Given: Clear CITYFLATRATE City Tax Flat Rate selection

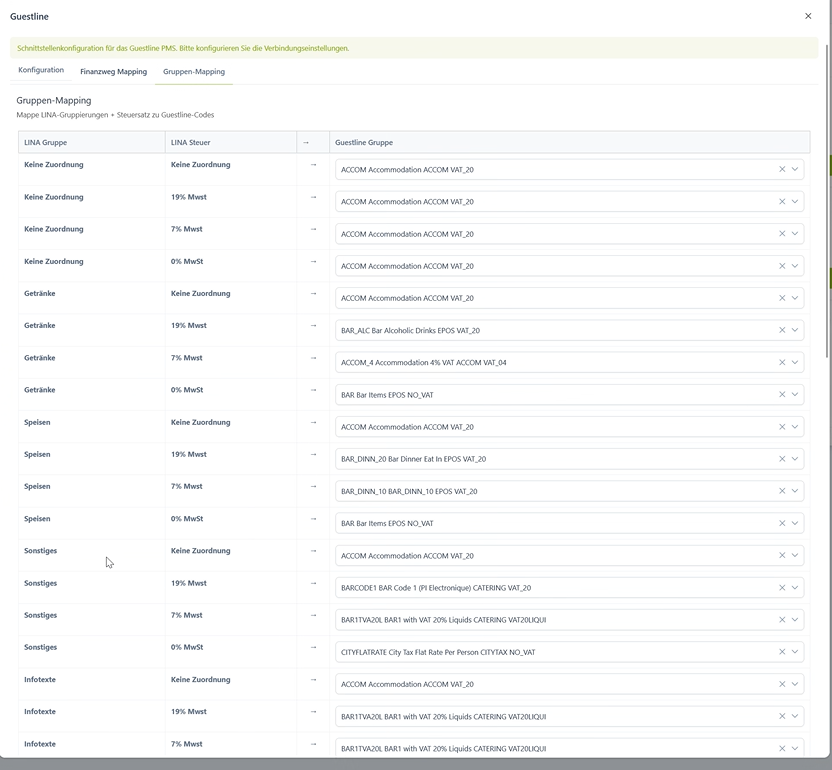Looking at the screenshot, I should (782, 652).
